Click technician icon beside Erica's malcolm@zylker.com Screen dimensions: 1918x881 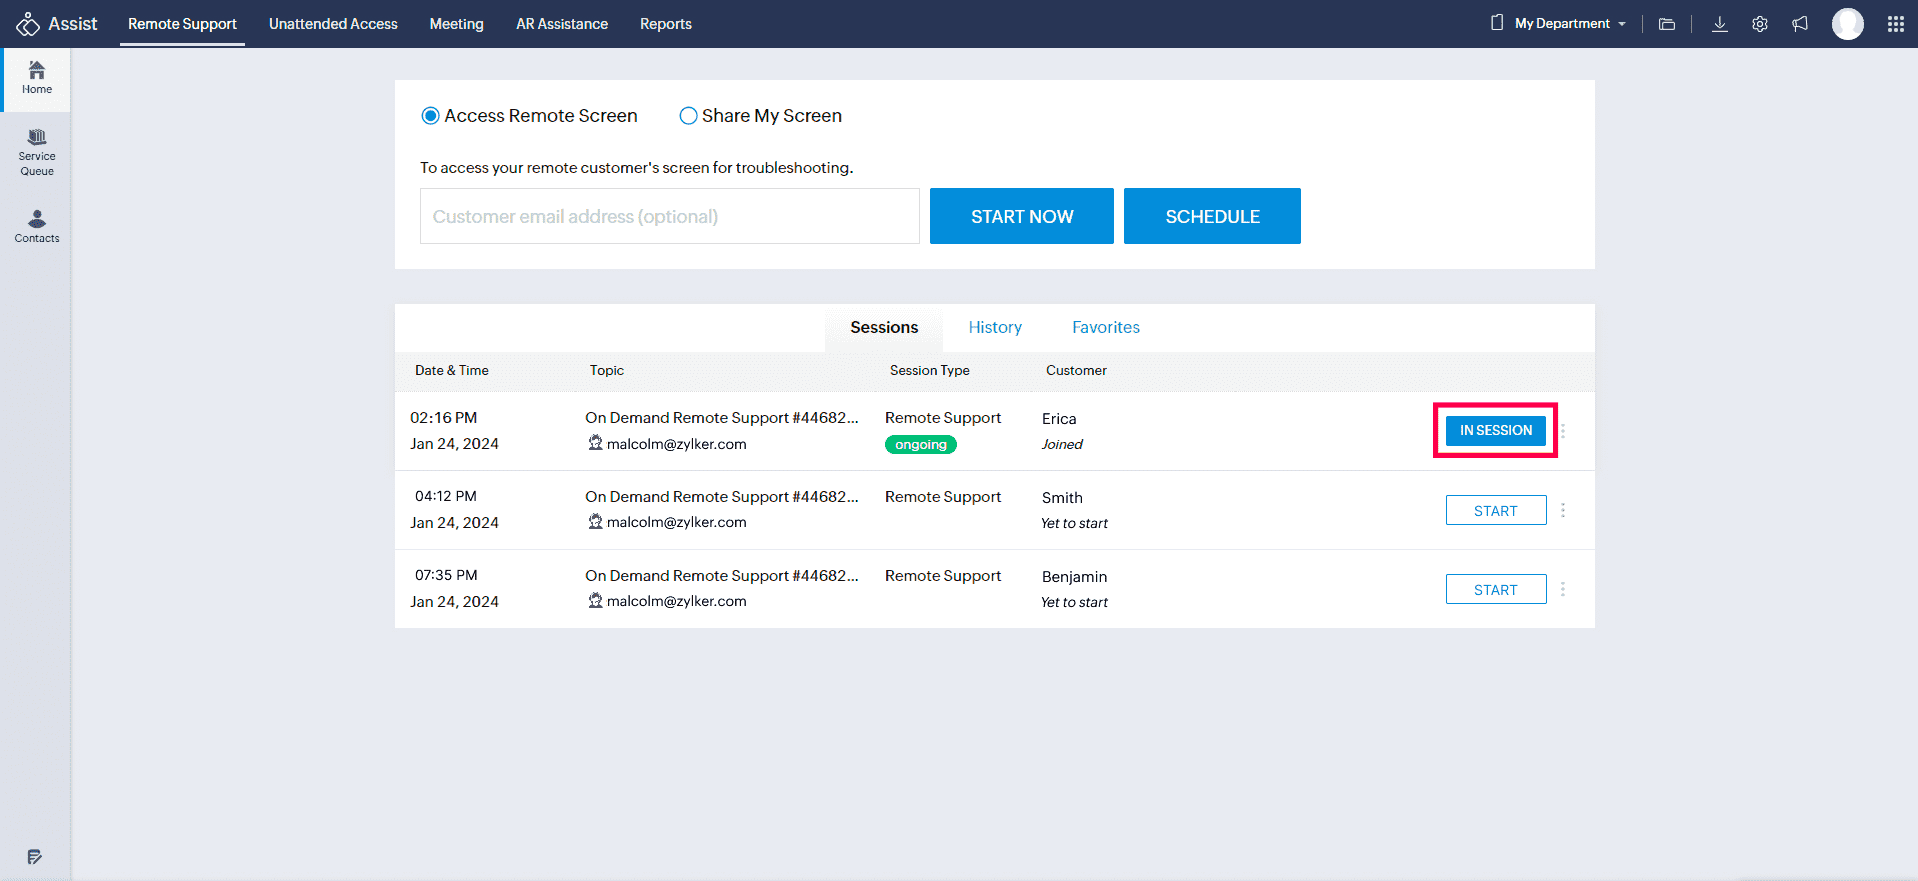click(595, 443)
